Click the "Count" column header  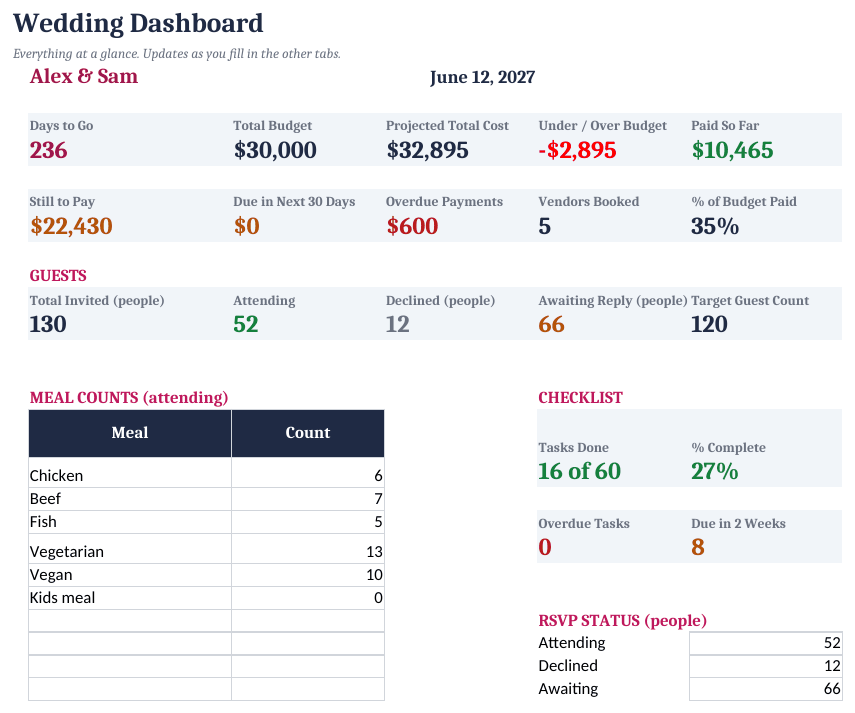308,433
